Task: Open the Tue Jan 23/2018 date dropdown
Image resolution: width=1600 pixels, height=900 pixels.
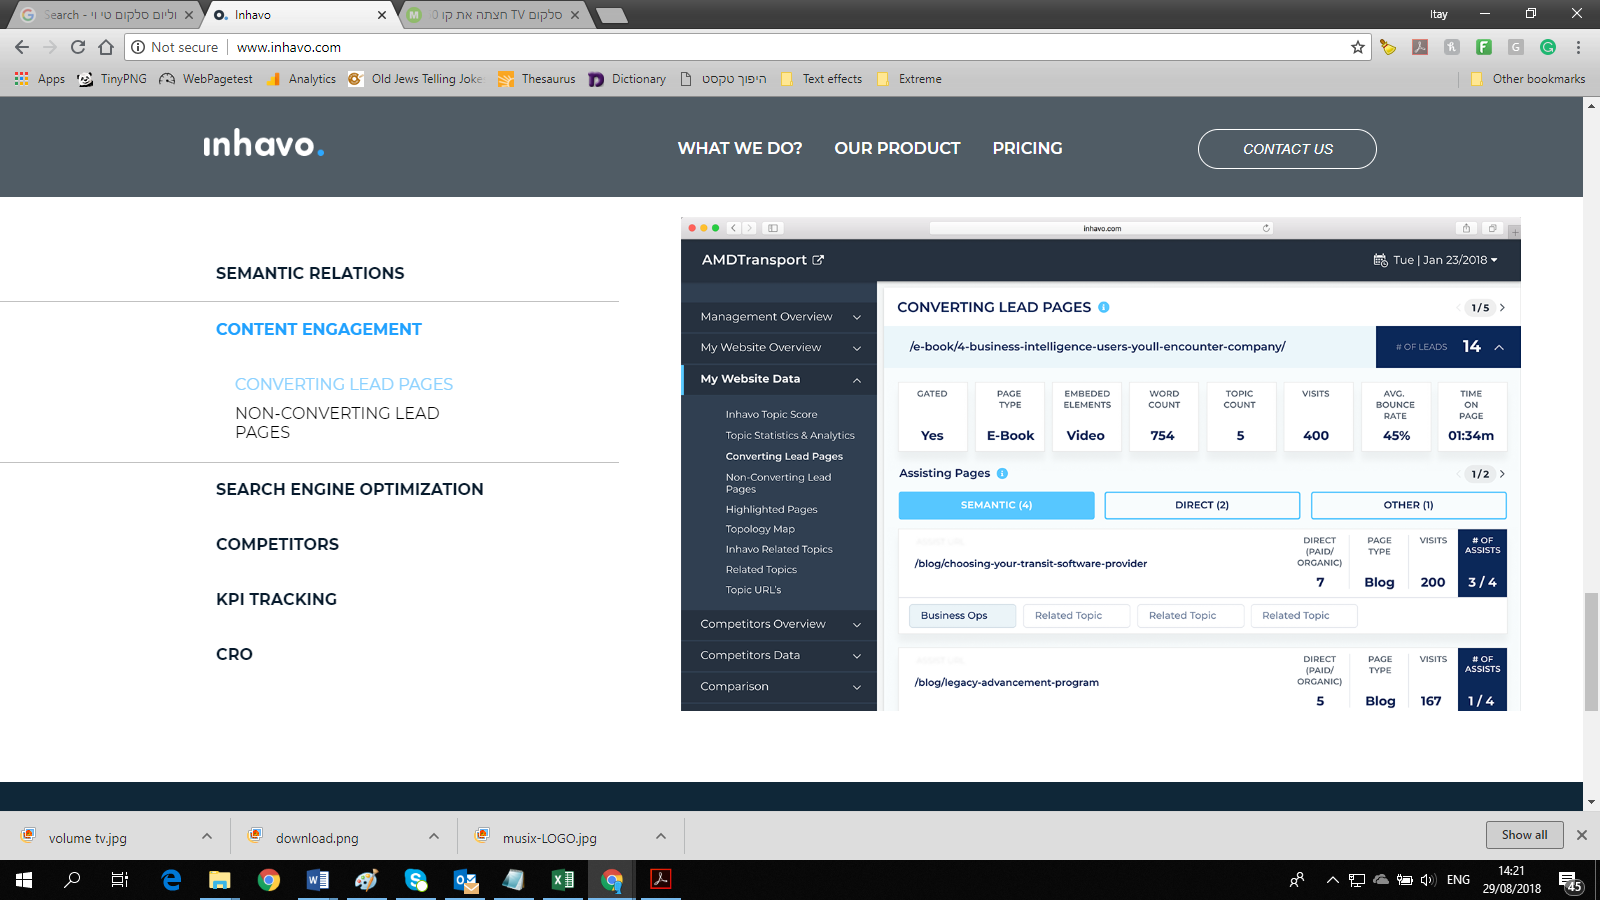Action: 1436,260
